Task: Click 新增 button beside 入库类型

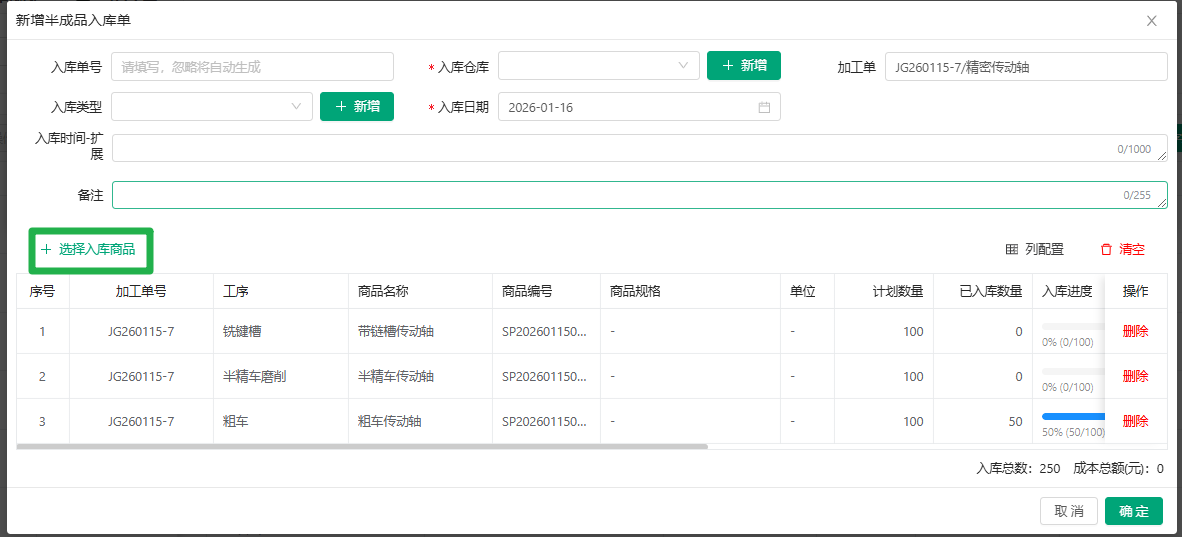Action: pos(356,107)
